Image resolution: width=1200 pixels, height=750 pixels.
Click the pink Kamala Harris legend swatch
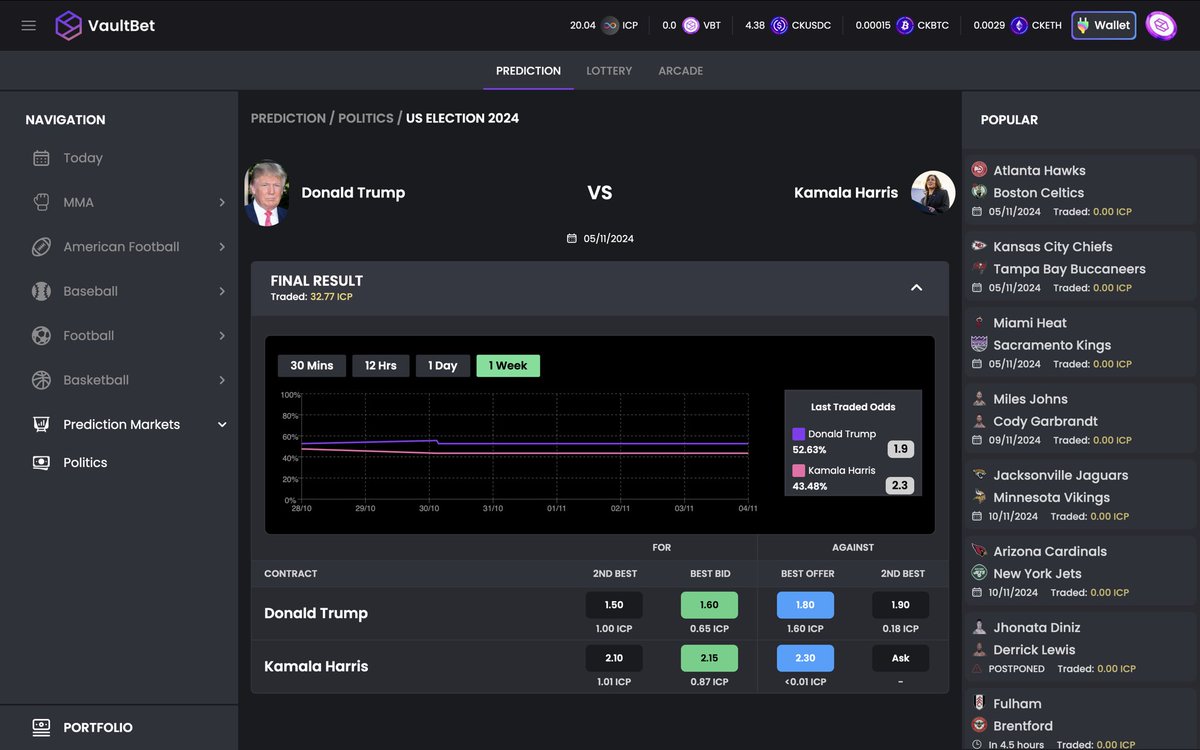pos(798,470)
